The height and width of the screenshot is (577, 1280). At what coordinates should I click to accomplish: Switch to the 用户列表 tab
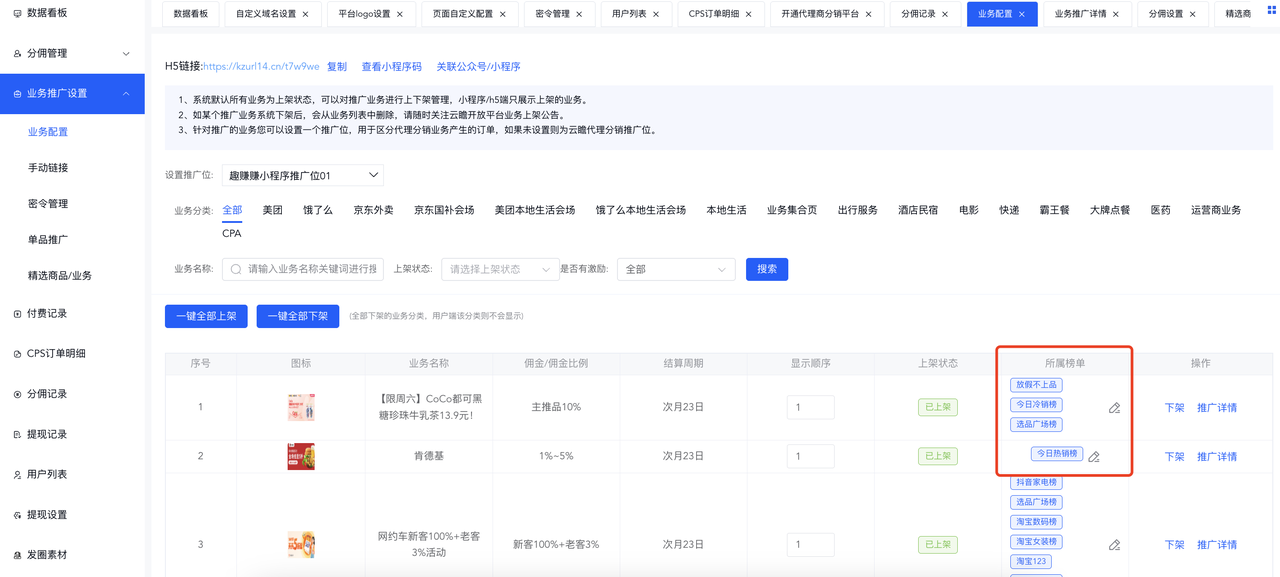[629, 14]
